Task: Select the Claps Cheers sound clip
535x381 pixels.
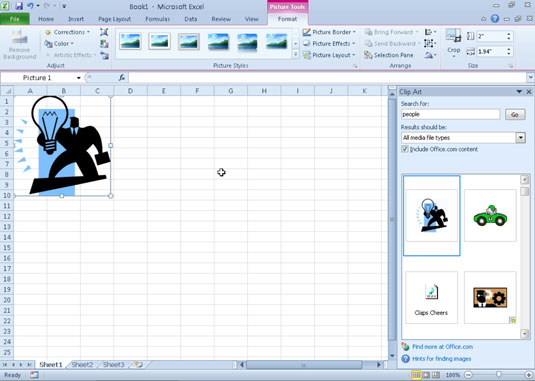Action: point(432,297)
